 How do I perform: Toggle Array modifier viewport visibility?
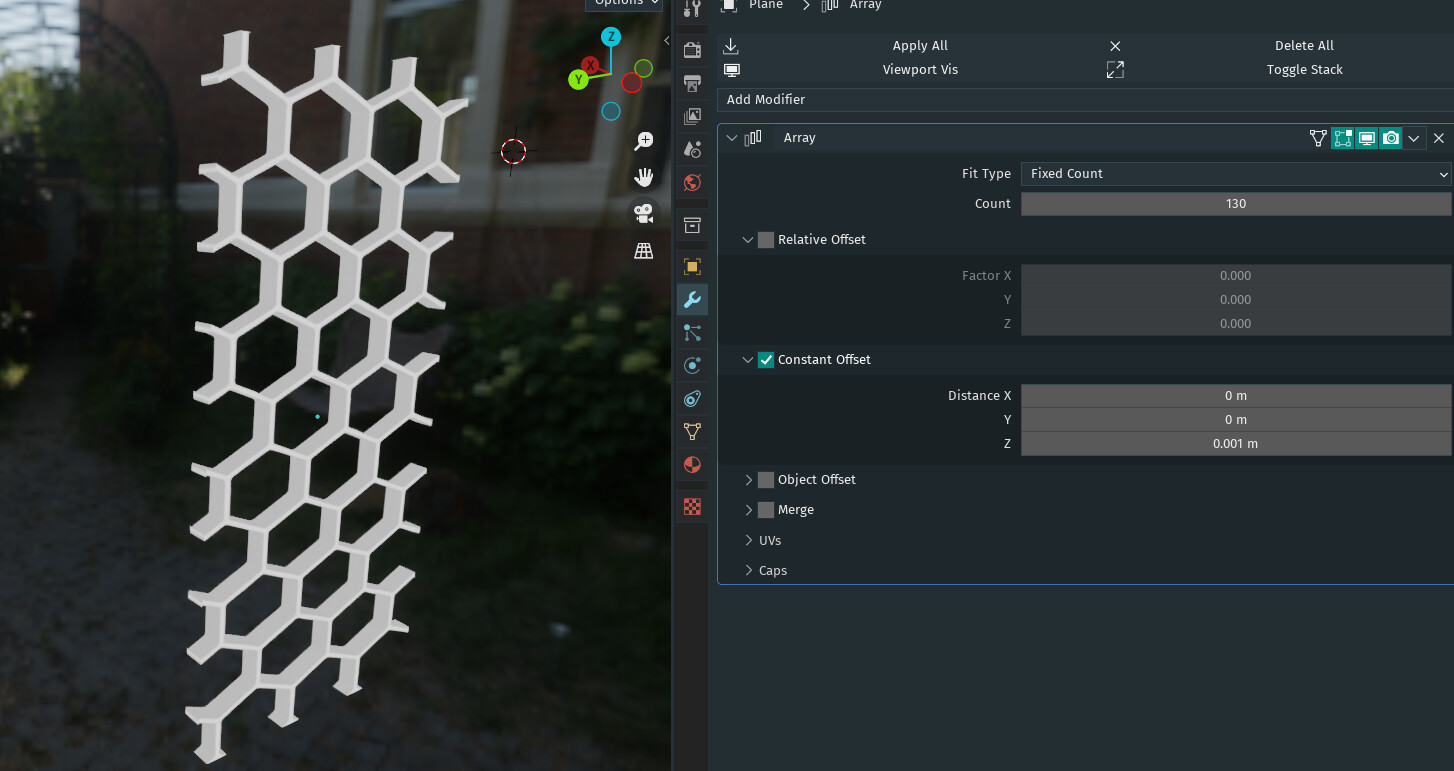[1366, 138]
